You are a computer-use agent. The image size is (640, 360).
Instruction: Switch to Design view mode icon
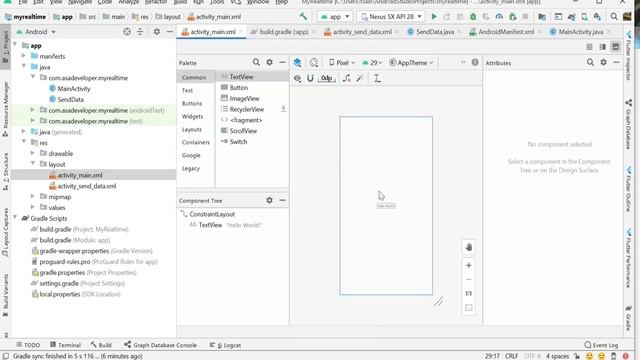point(616,47)
